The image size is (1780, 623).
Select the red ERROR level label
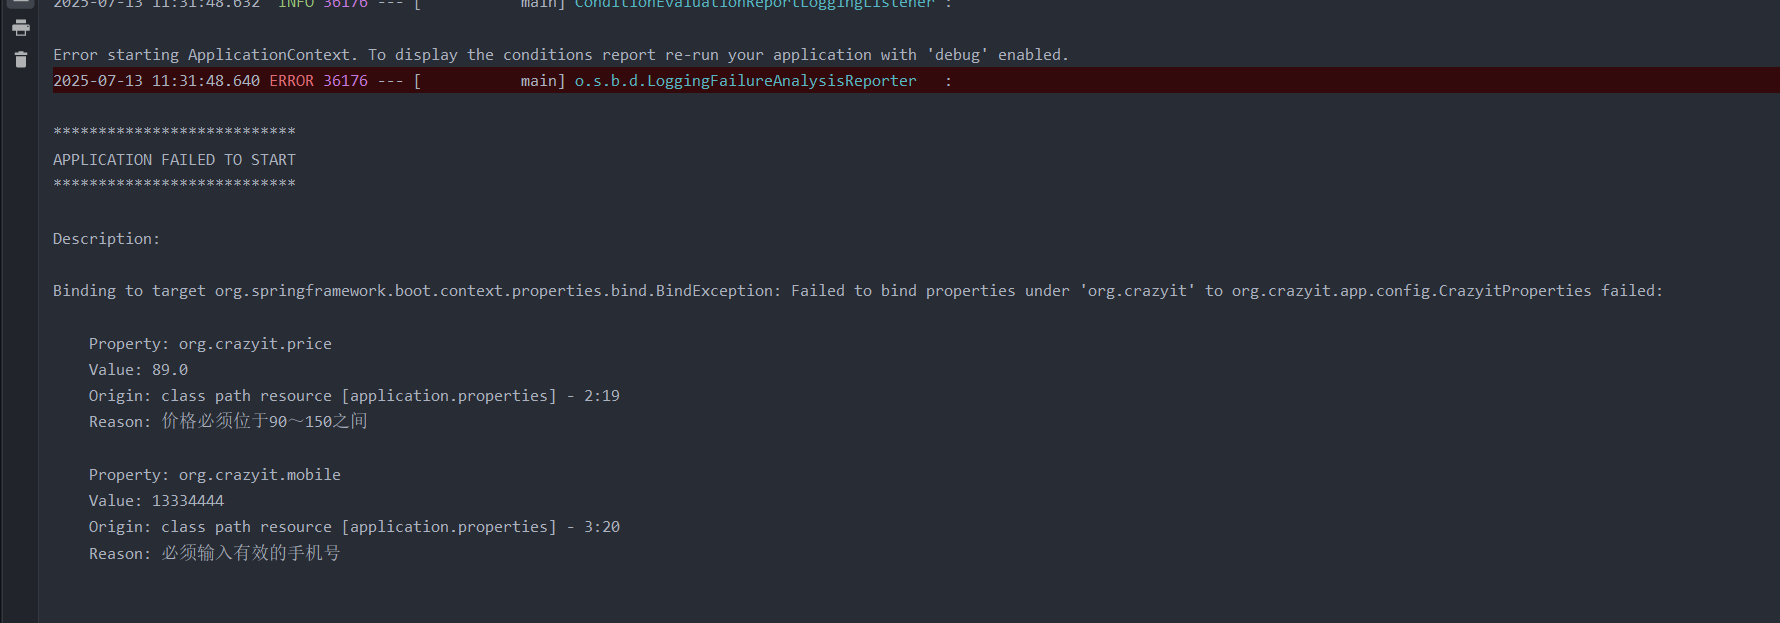[x=291, y=81]
